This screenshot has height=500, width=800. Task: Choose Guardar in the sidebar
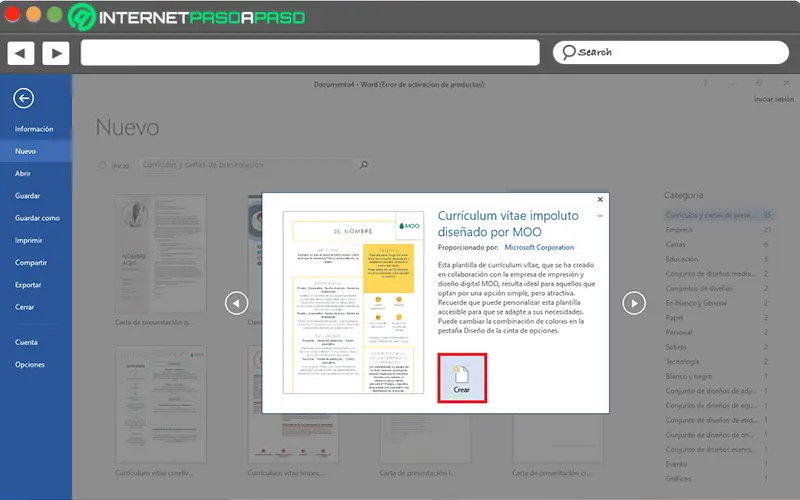[x=28, y=196]
